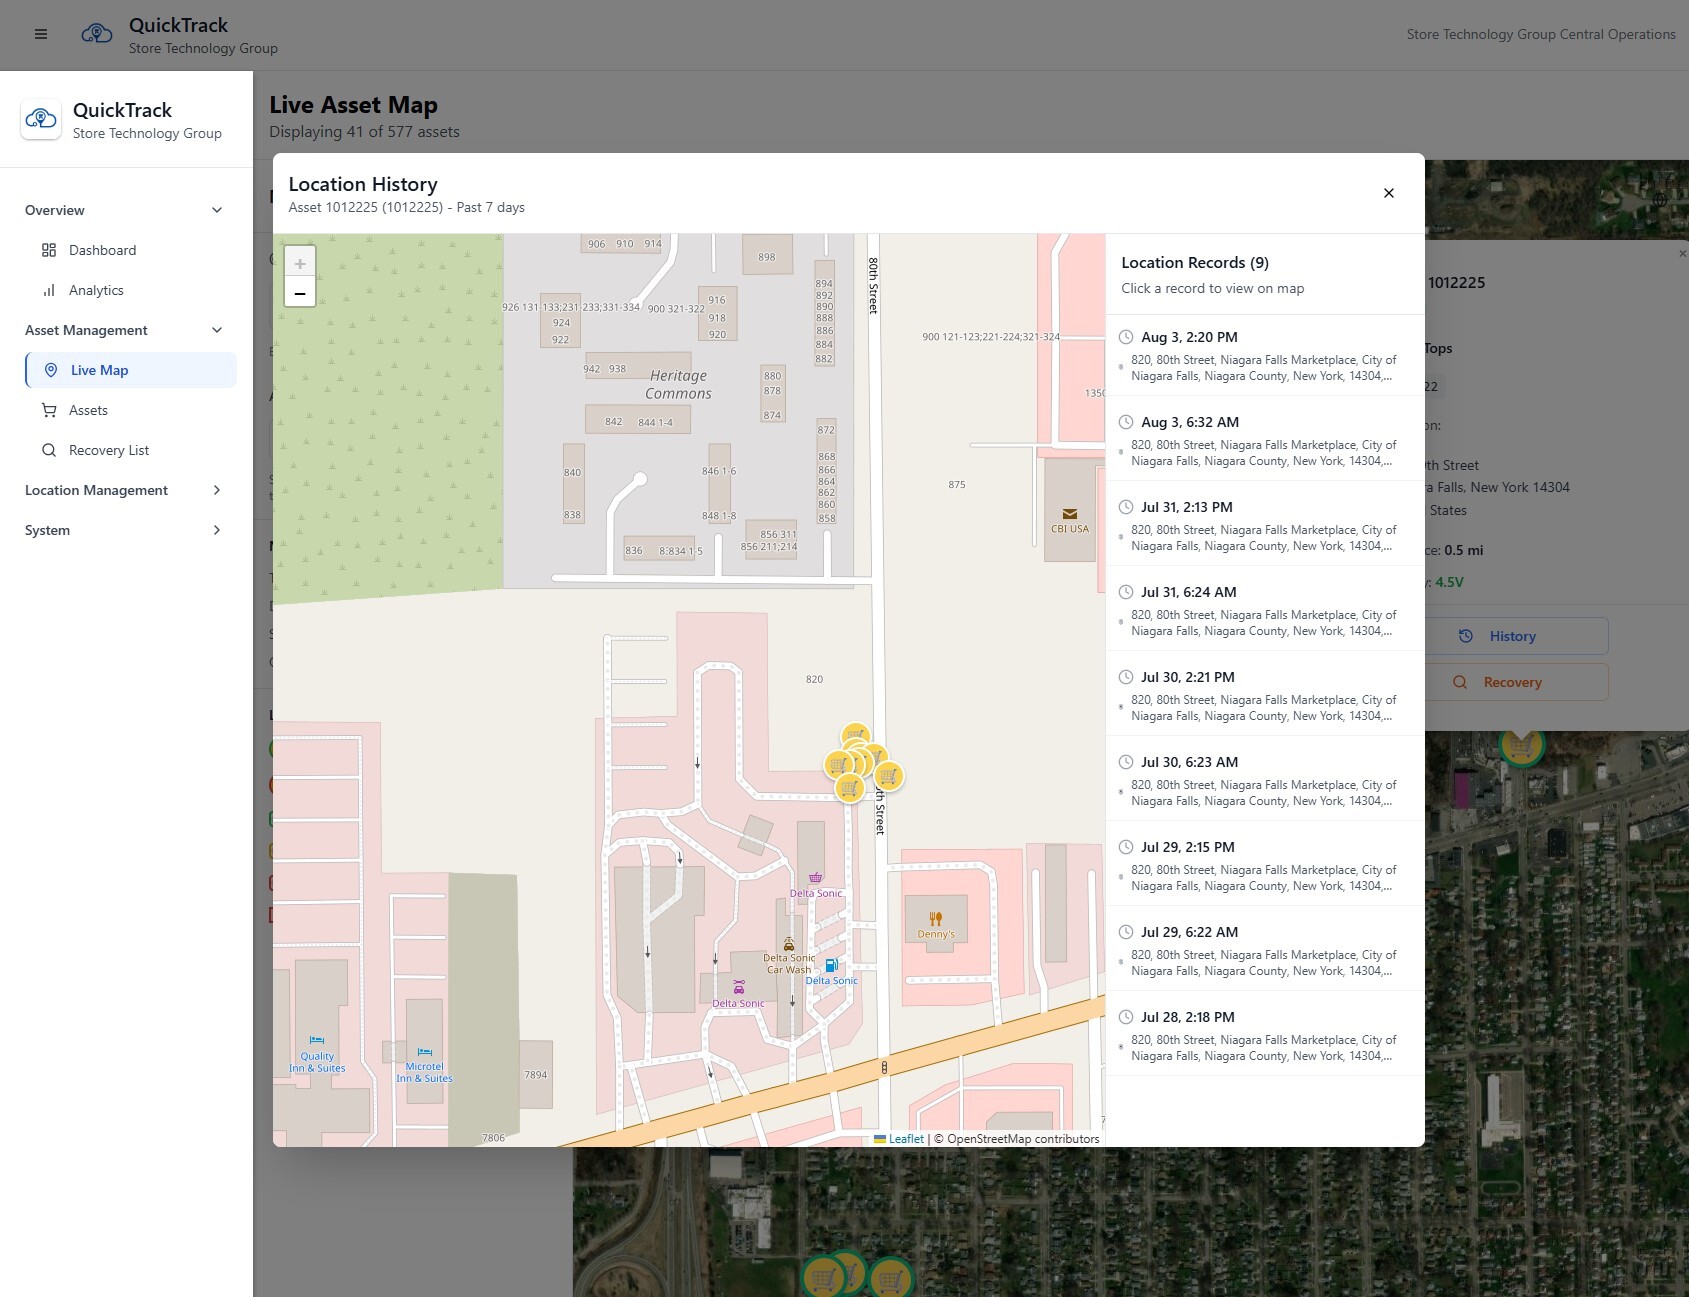1689x1297 pixels.
Task: Click the zoom-in plus control on the map
Action: tap(301, 263)
